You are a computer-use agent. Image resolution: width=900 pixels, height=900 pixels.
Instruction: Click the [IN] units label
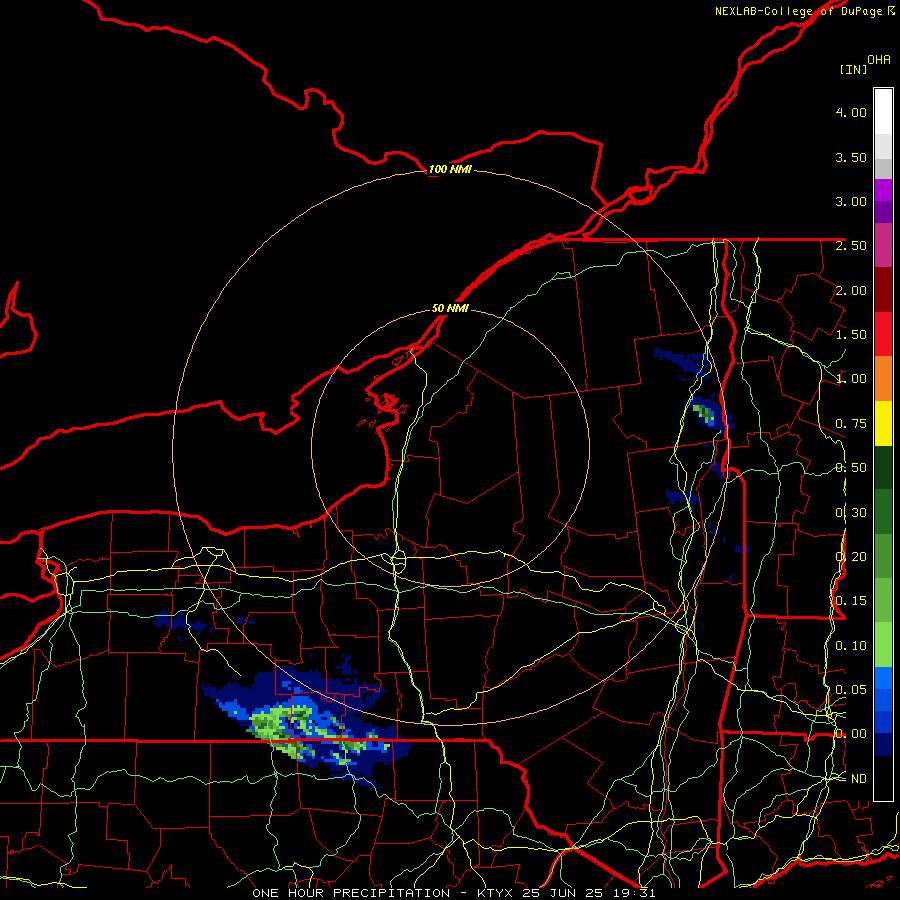(853, 69)
